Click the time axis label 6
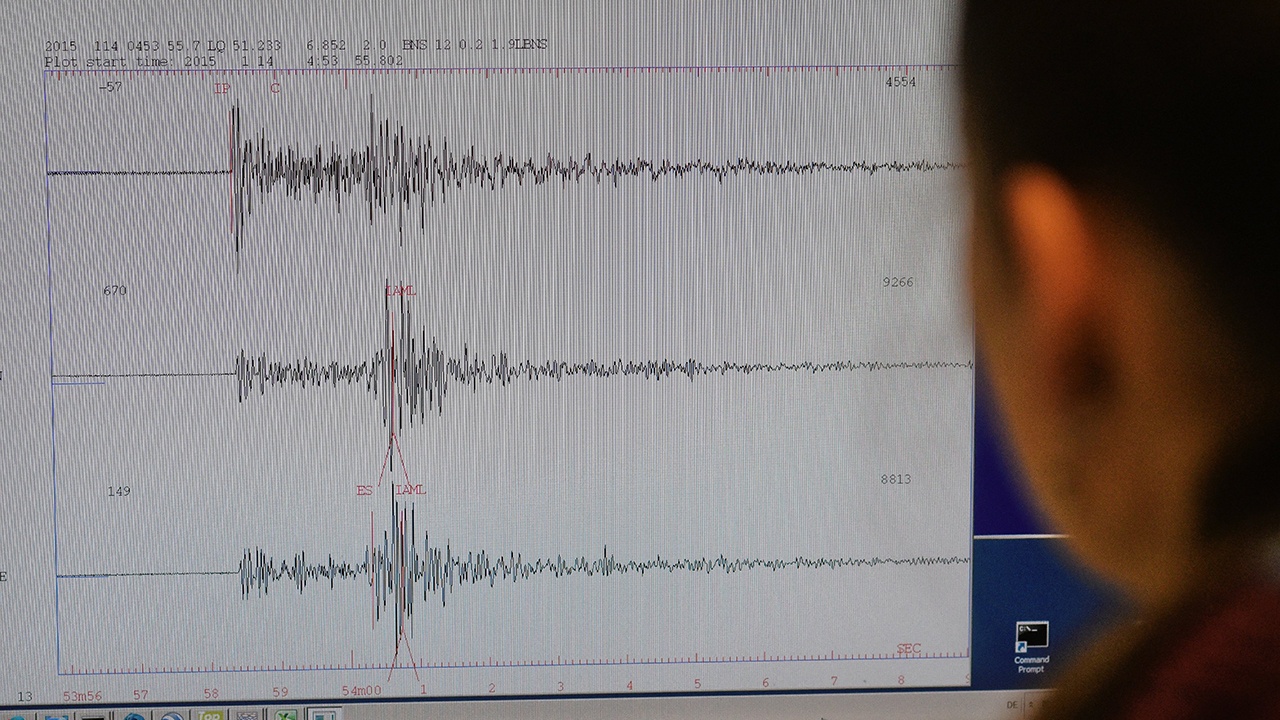The height and width of the screenshot is (720, 1280). pos(766,683)
